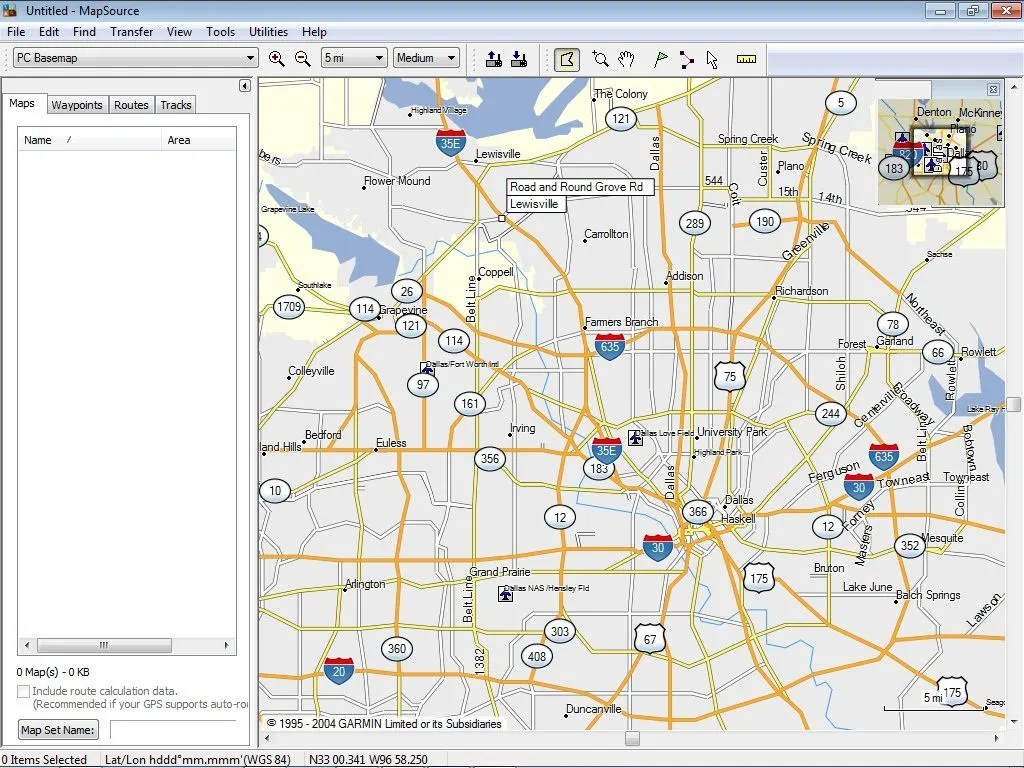
Task: Collapse the left data panel arrow
Action: 245,86
